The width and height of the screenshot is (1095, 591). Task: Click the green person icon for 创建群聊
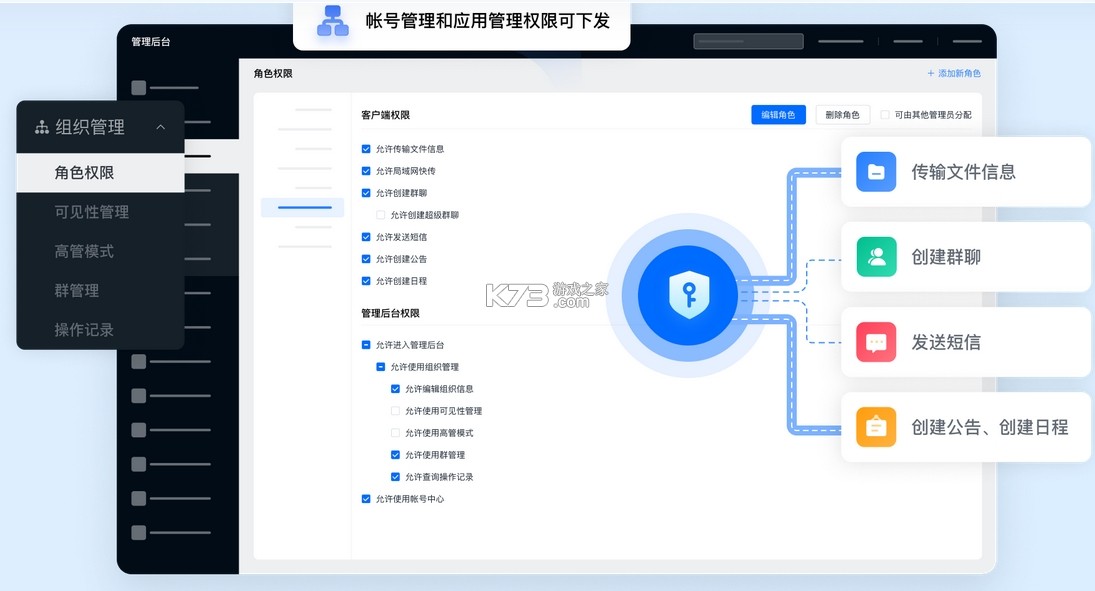click(876, 257)
